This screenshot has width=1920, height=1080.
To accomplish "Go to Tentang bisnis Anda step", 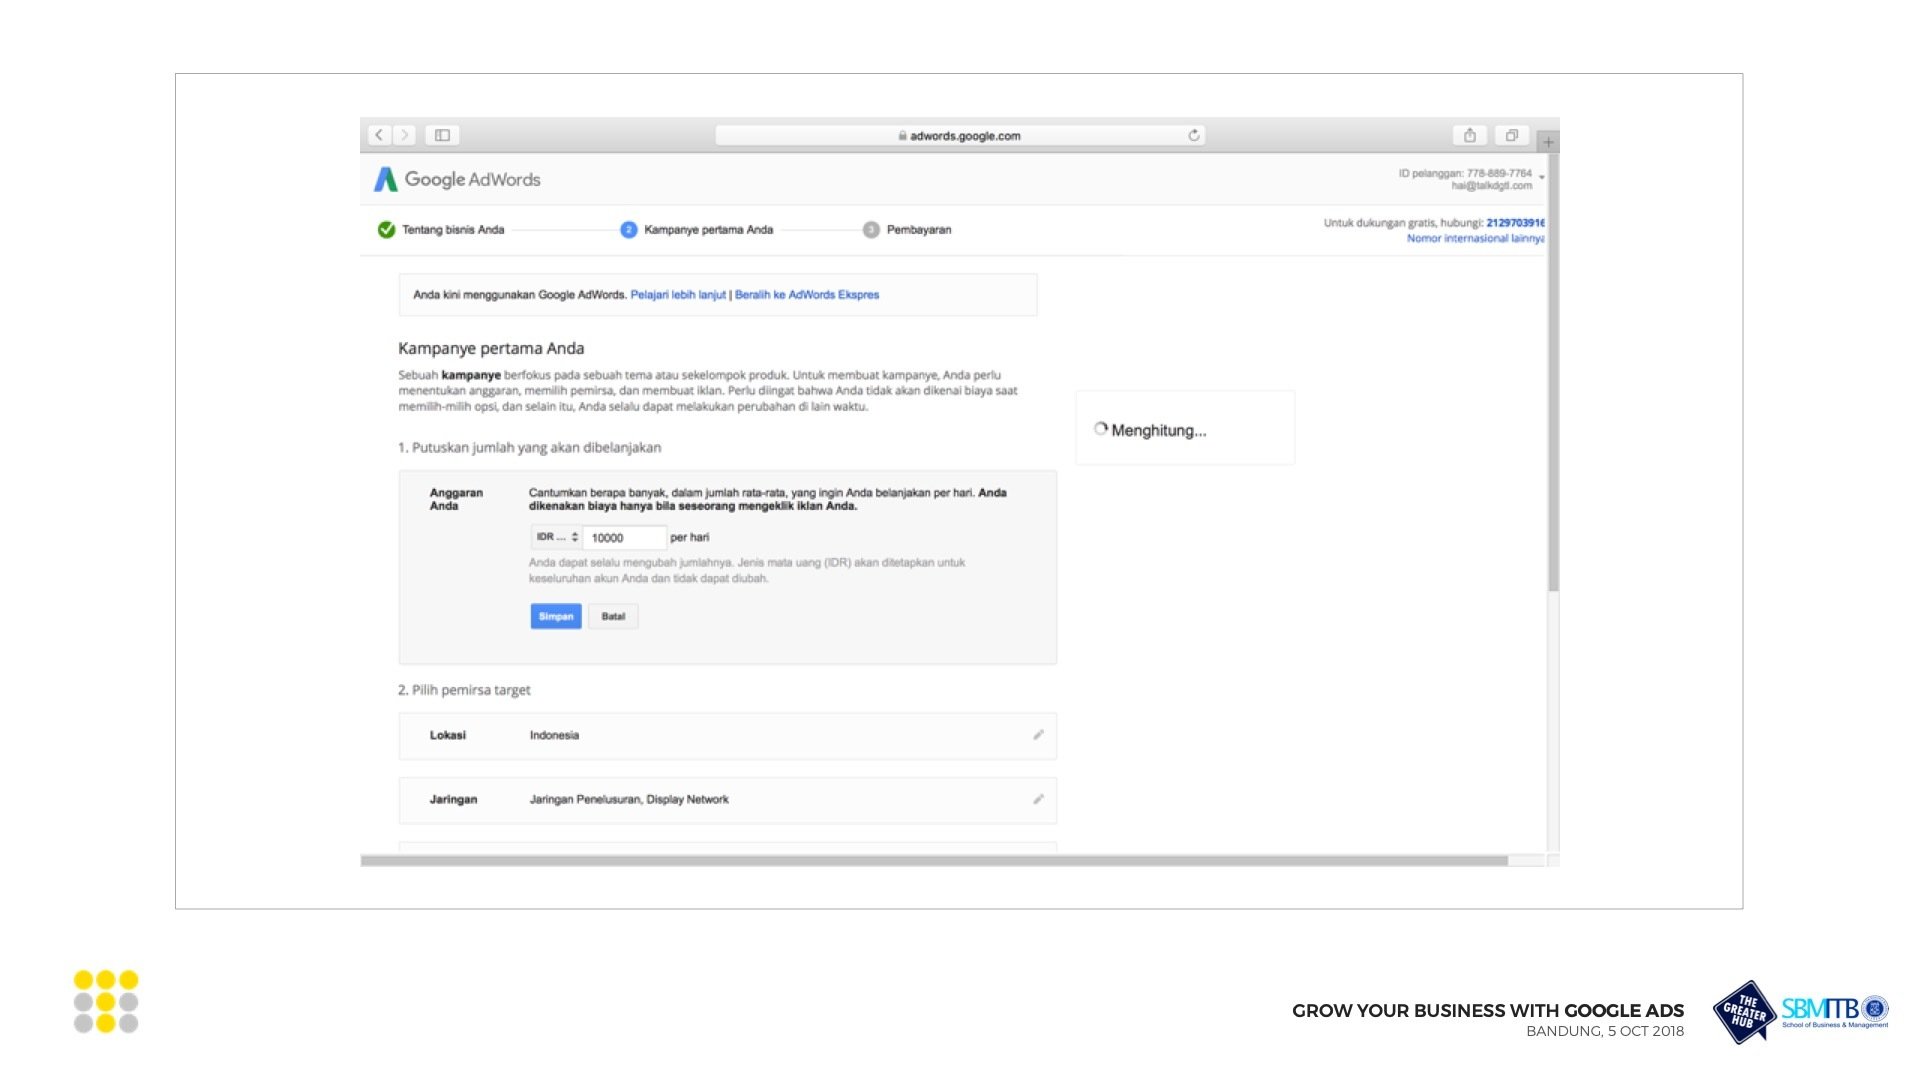I will pos(452,230).
